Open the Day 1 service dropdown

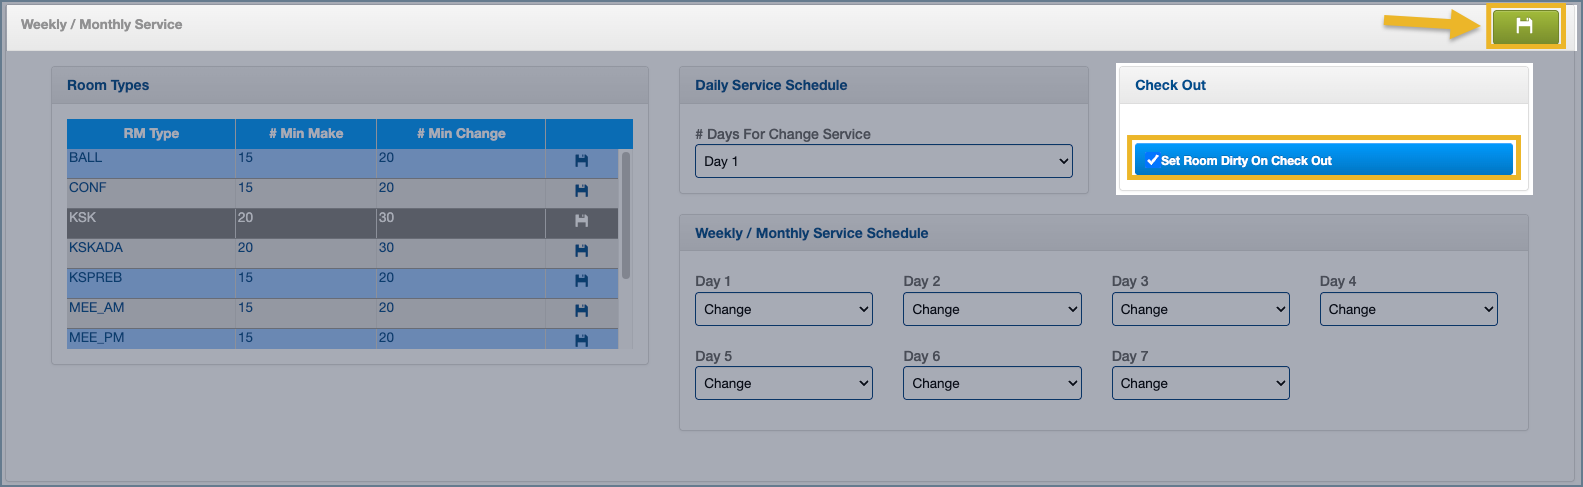coord(783,309)
